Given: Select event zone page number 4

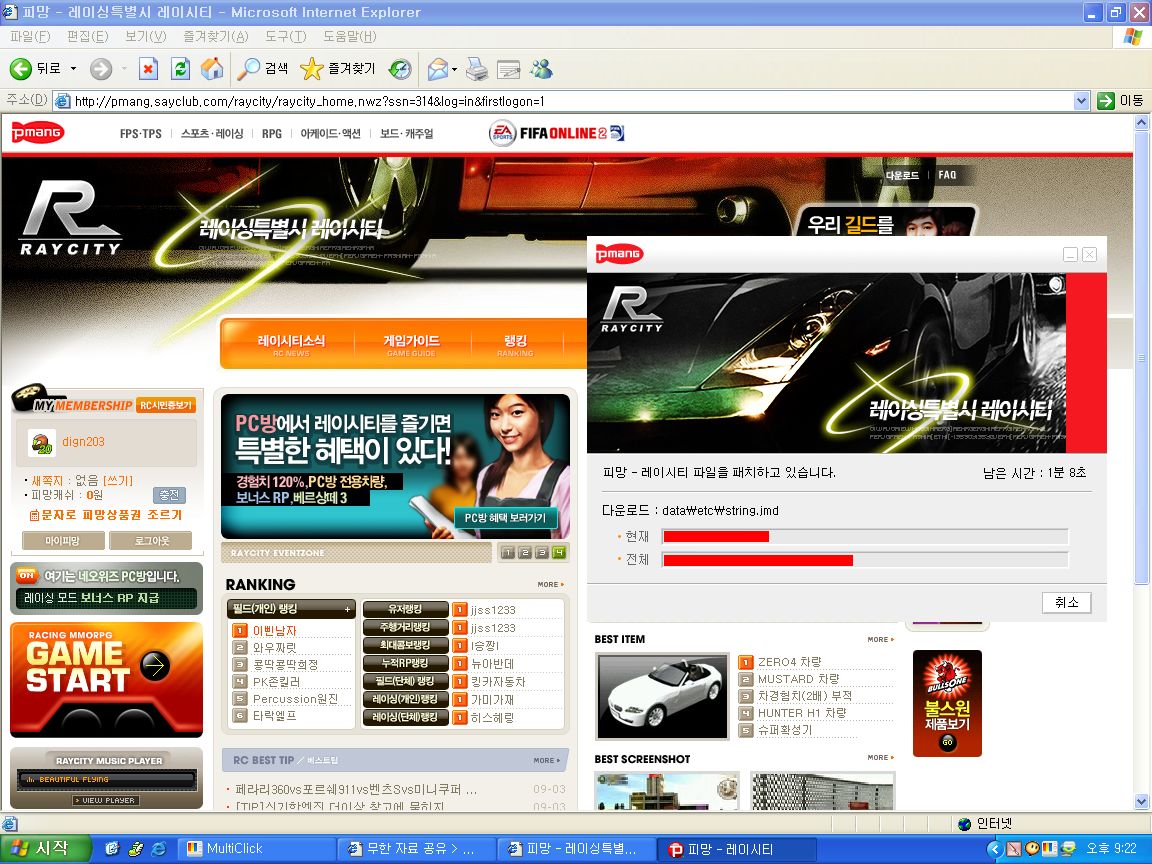Looking at the screenshot, I should pos(559,552).
